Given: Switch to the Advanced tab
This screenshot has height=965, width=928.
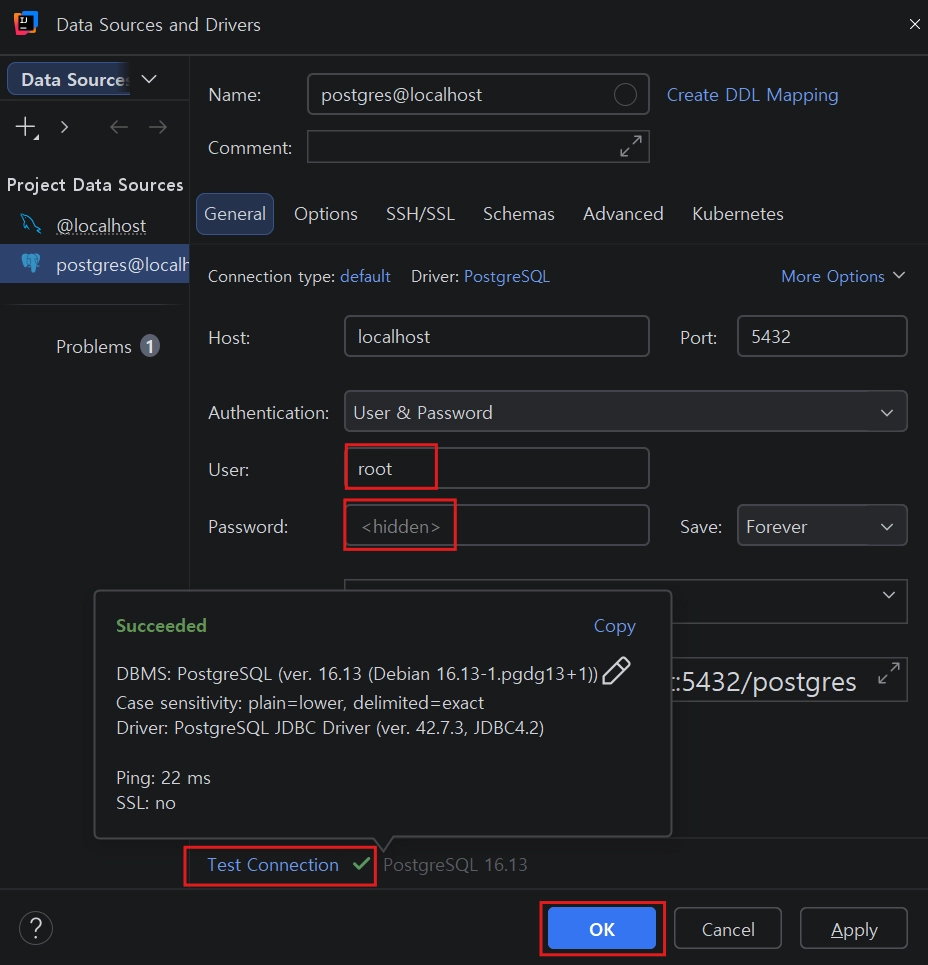Looking at the screenshot, I should coord(623,214).
